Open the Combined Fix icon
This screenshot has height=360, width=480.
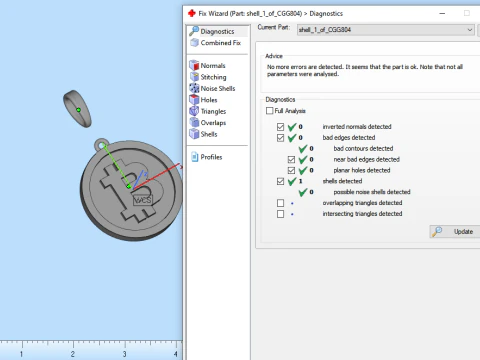(x=194, y=43)
